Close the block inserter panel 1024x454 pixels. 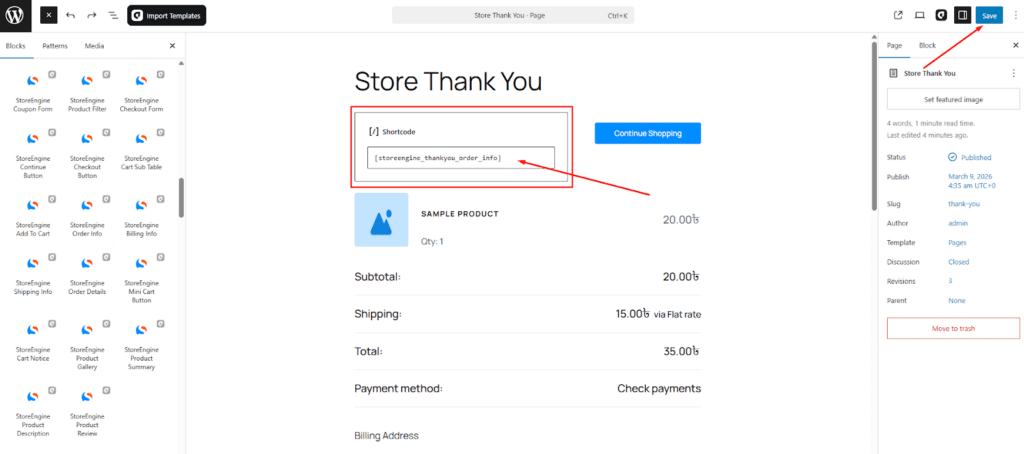[172, 46]
